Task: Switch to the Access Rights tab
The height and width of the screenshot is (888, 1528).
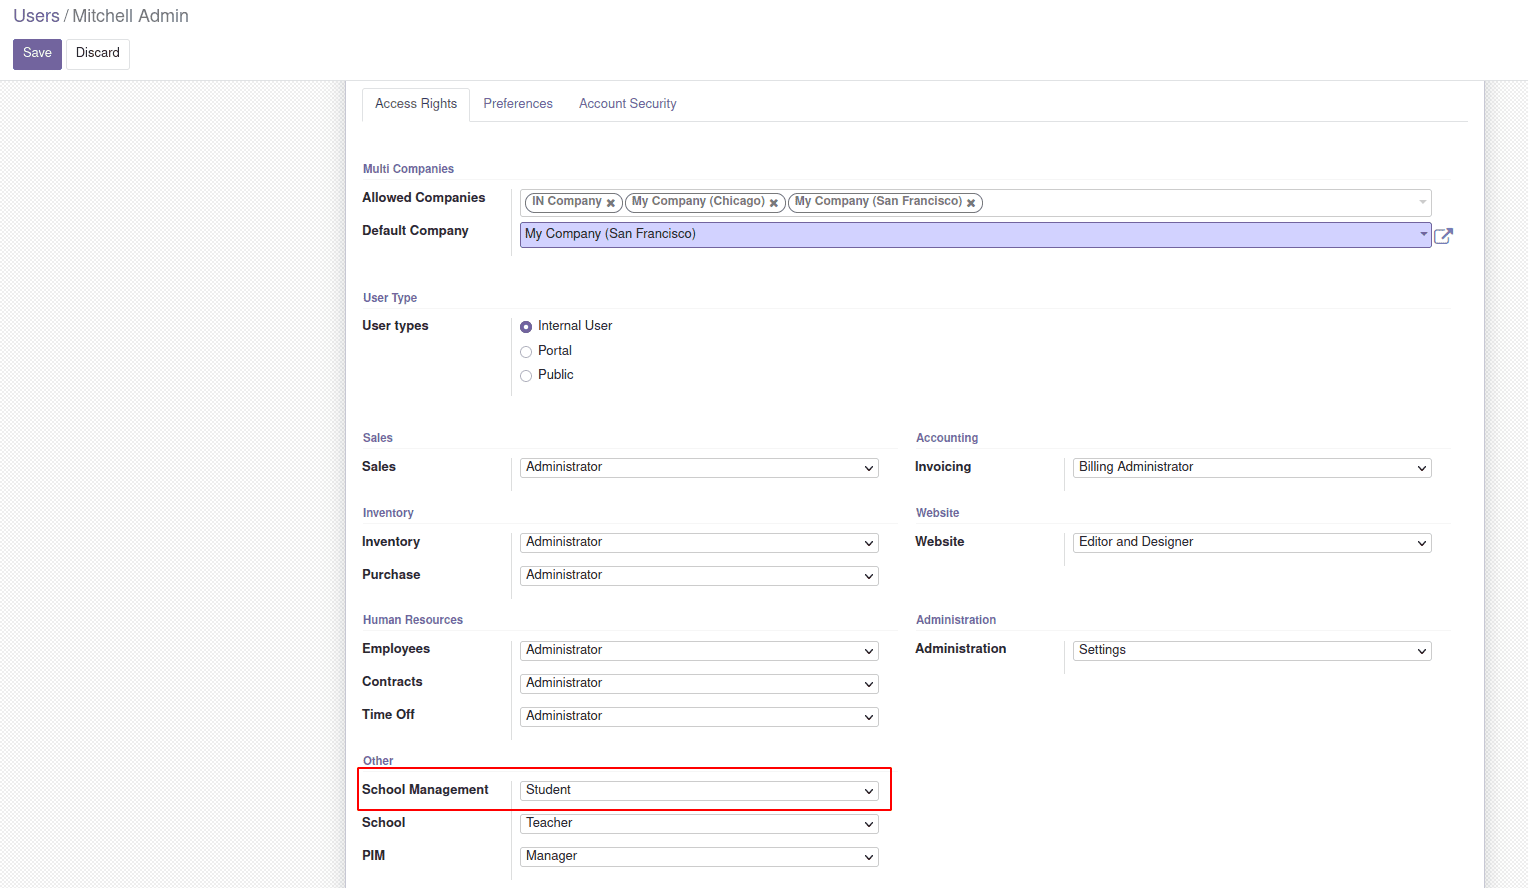Action: tap(416, 104)
